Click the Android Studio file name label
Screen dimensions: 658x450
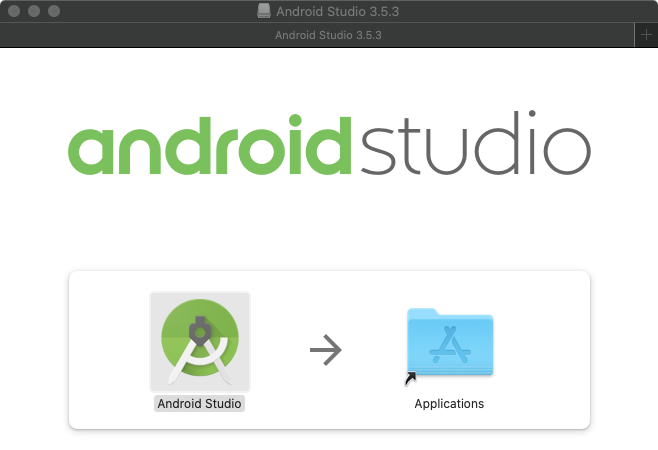(199, 403)
